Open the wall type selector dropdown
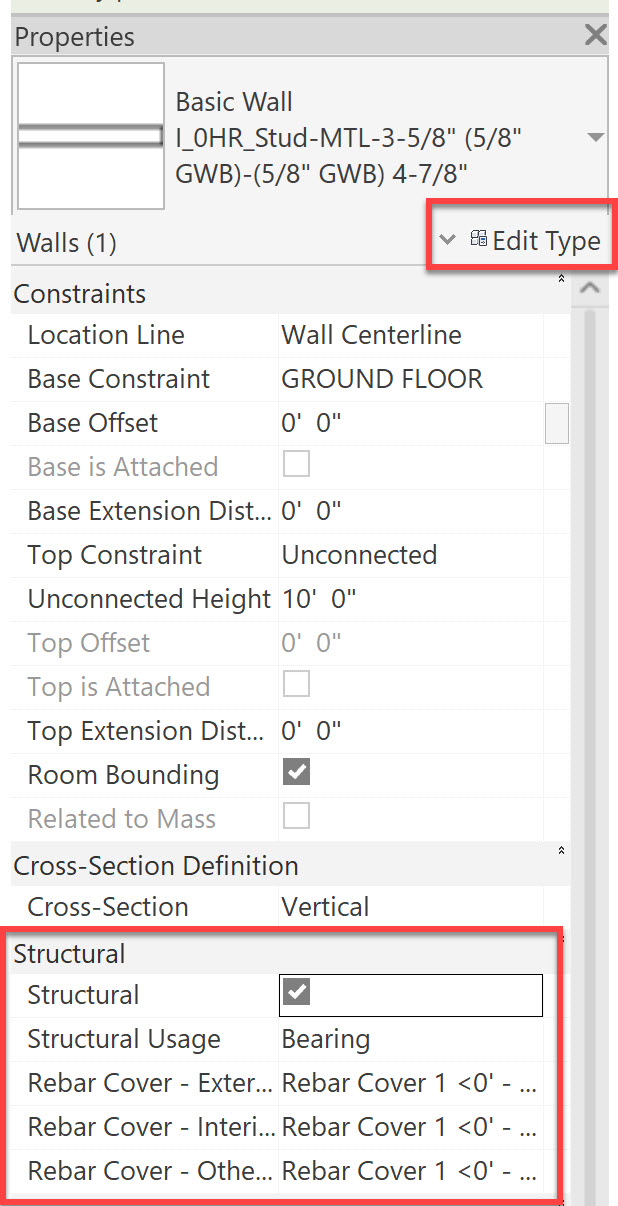 (595, 137)
